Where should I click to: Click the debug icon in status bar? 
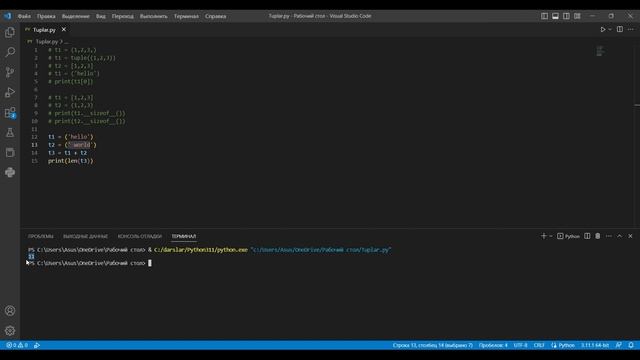tap(37, 345)
